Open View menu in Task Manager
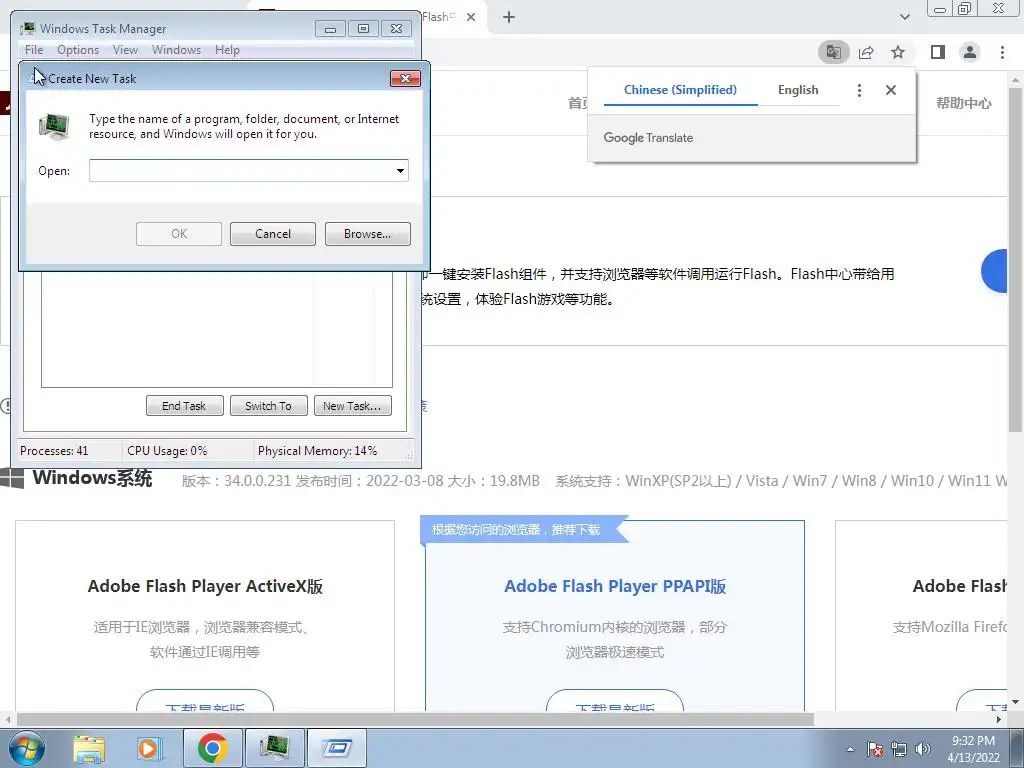The image size is (1024, 768). click(125, 50)
